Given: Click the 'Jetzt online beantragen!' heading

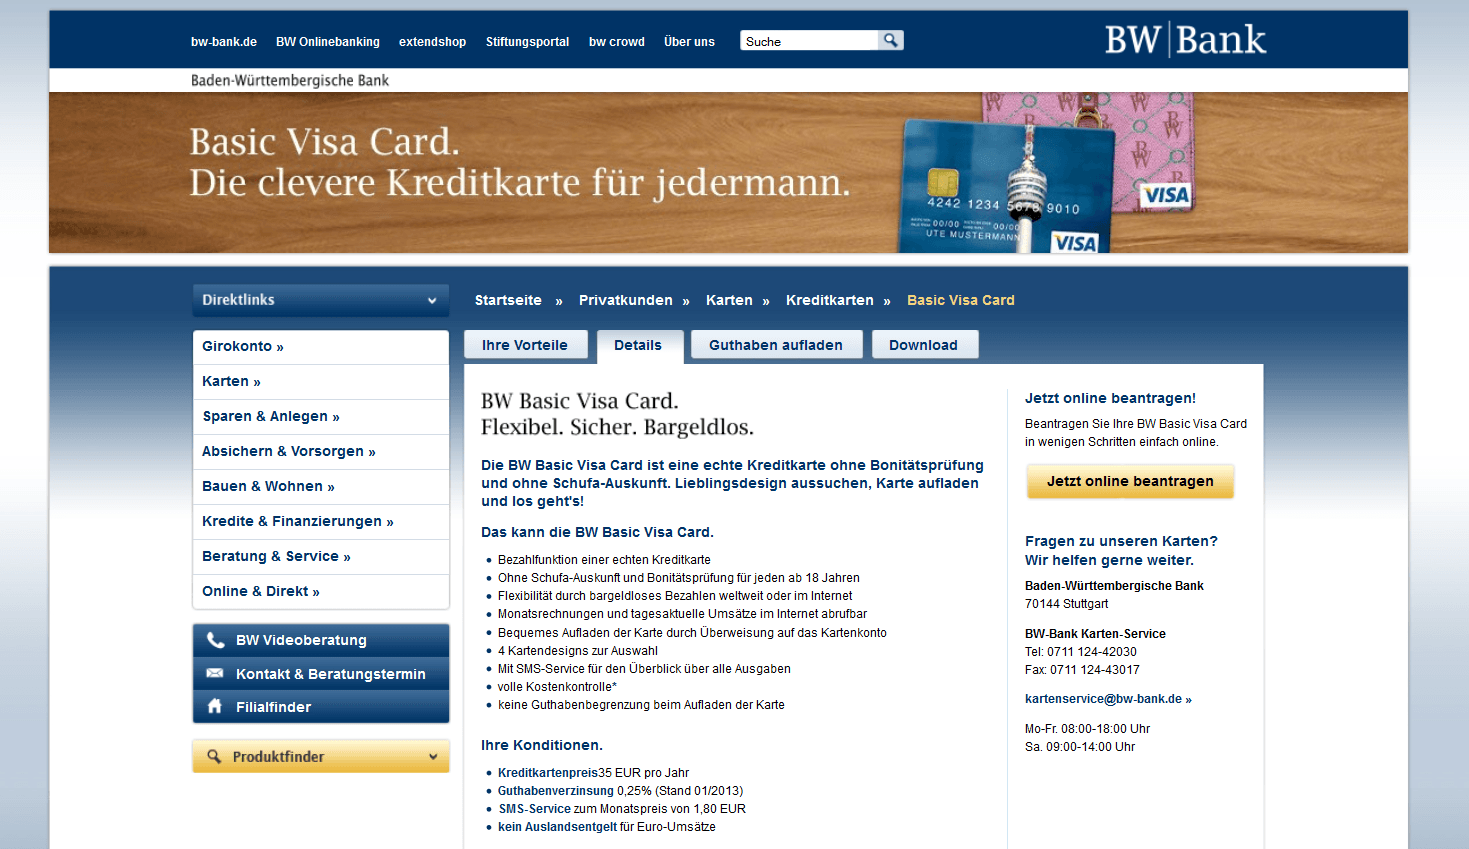Looking at the screenshot, I should [x=1110, y=398].
